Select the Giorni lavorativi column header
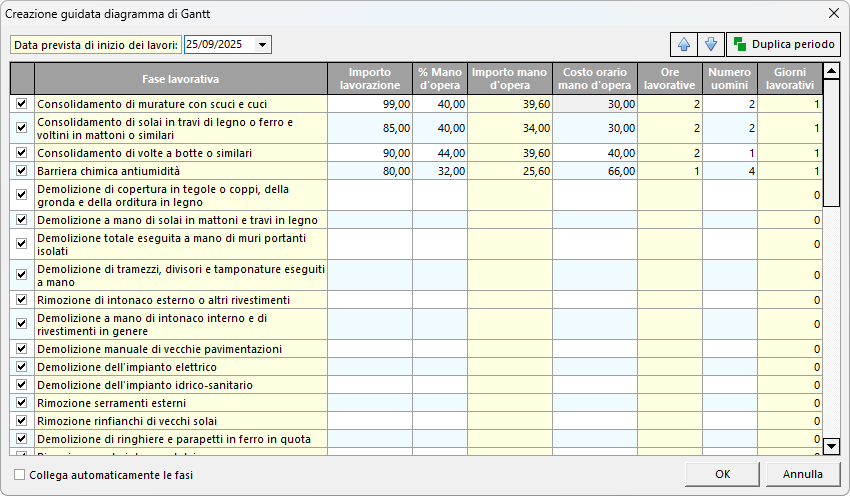 tap(789, 78)
